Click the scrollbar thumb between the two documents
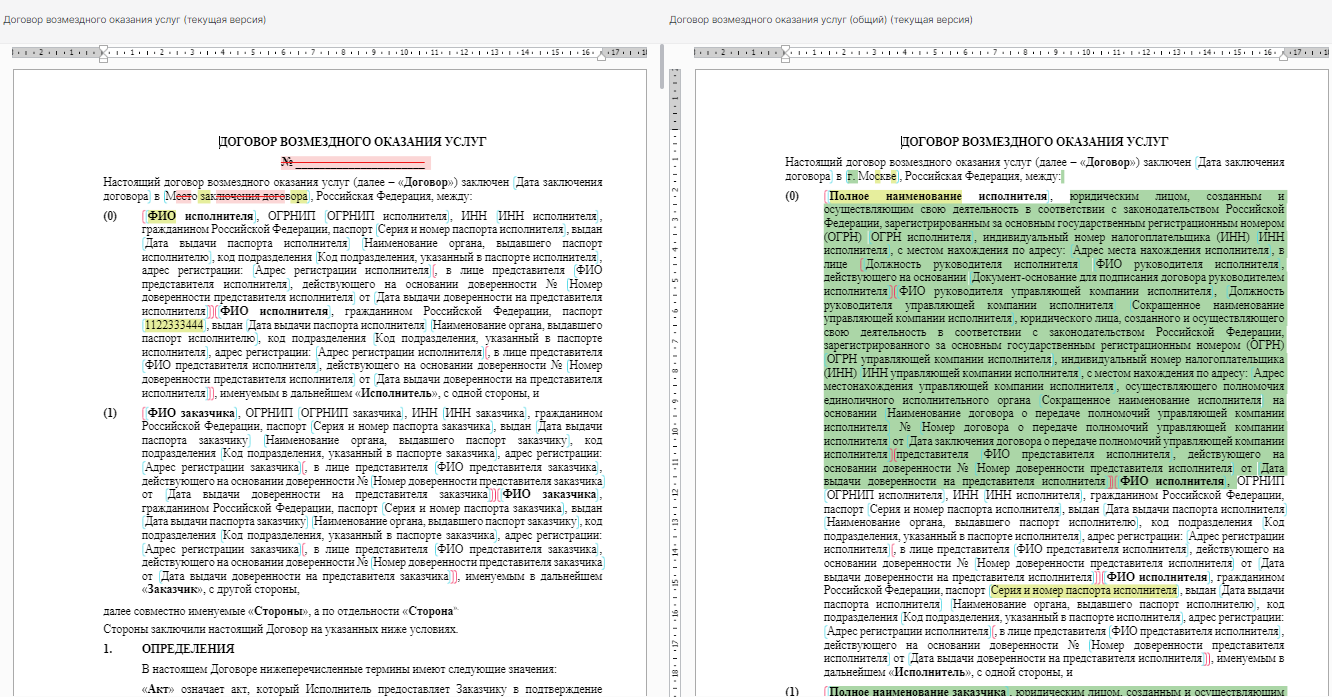This screenshot has height=697, width=1332. [664, 65]
